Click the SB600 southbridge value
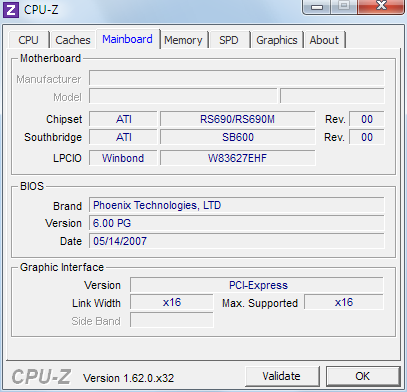The height and width of the screenshot is (392, 407). tap(237, 137)
